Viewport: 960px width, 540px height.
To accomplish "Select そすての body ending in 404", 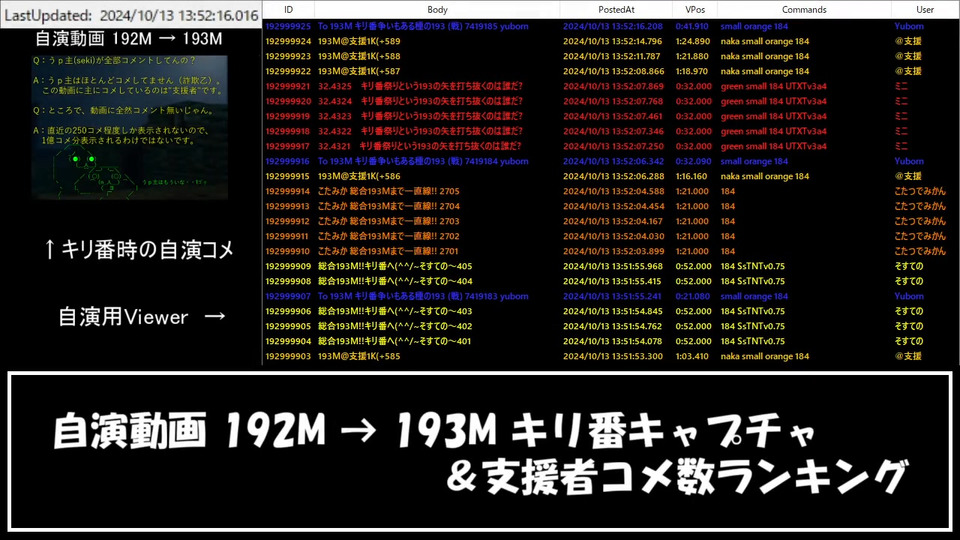I will click(x=395, y=281).
